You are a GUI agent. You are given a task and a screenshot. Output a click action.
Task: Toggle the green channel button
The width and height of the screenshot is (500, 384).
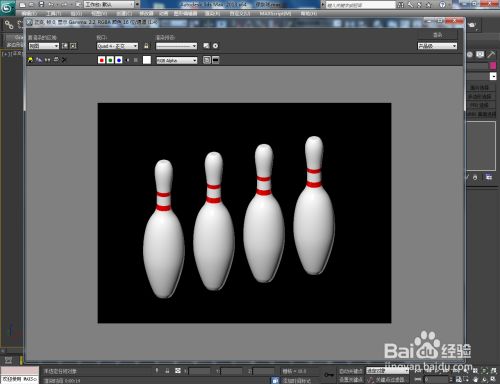(110, 60)
